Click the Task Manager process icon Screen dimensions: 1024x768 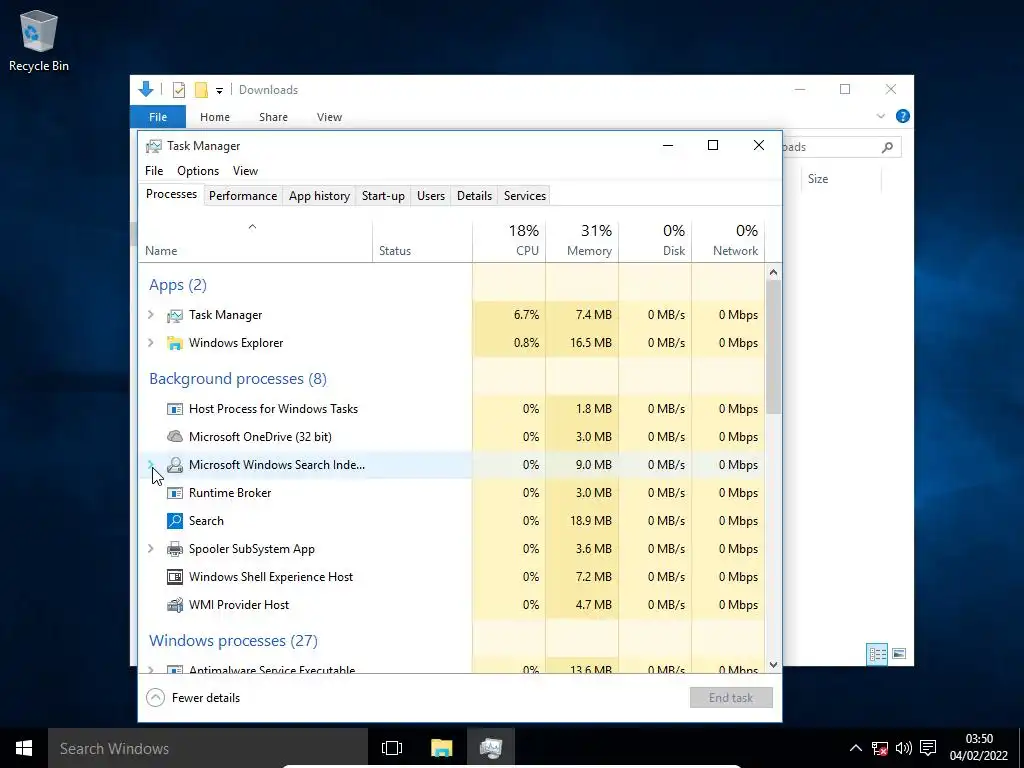click(174, 315)
